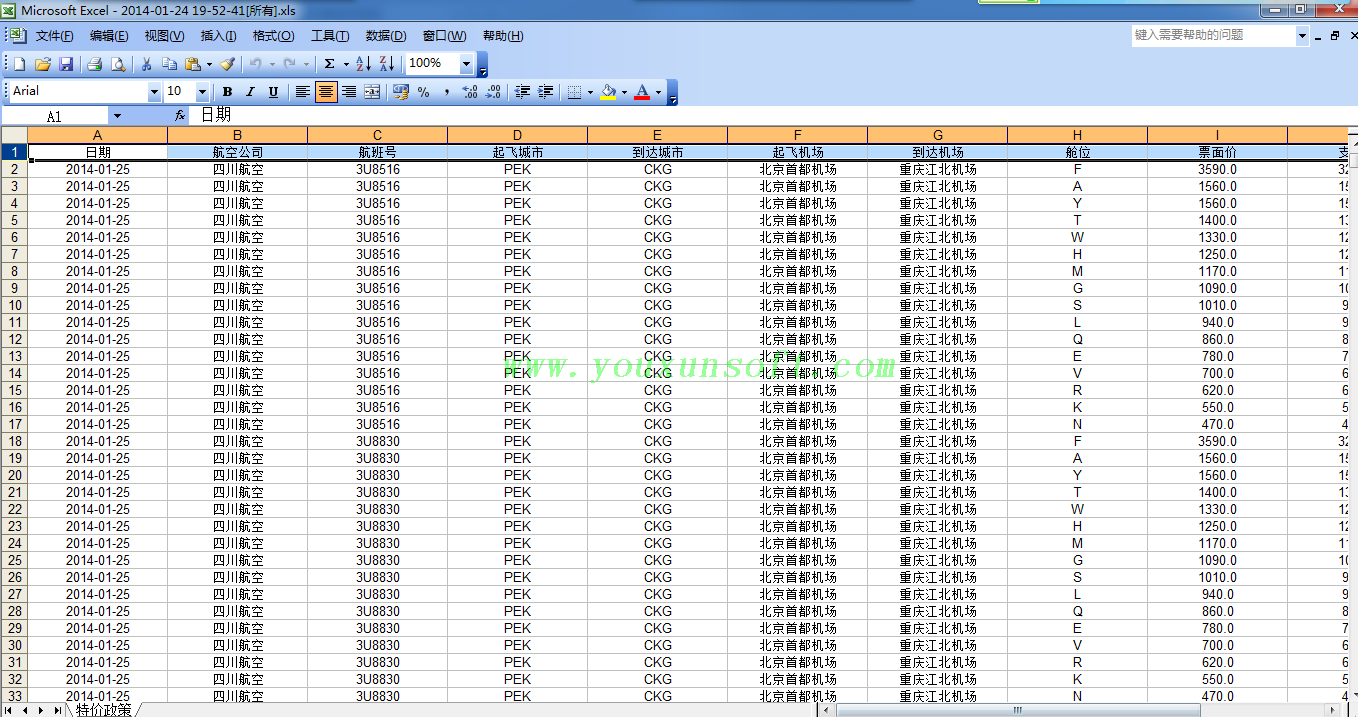This screenshot has width=1358, height=717.
Task: Toggle center alignment button
Action: (x=326, y=92)
